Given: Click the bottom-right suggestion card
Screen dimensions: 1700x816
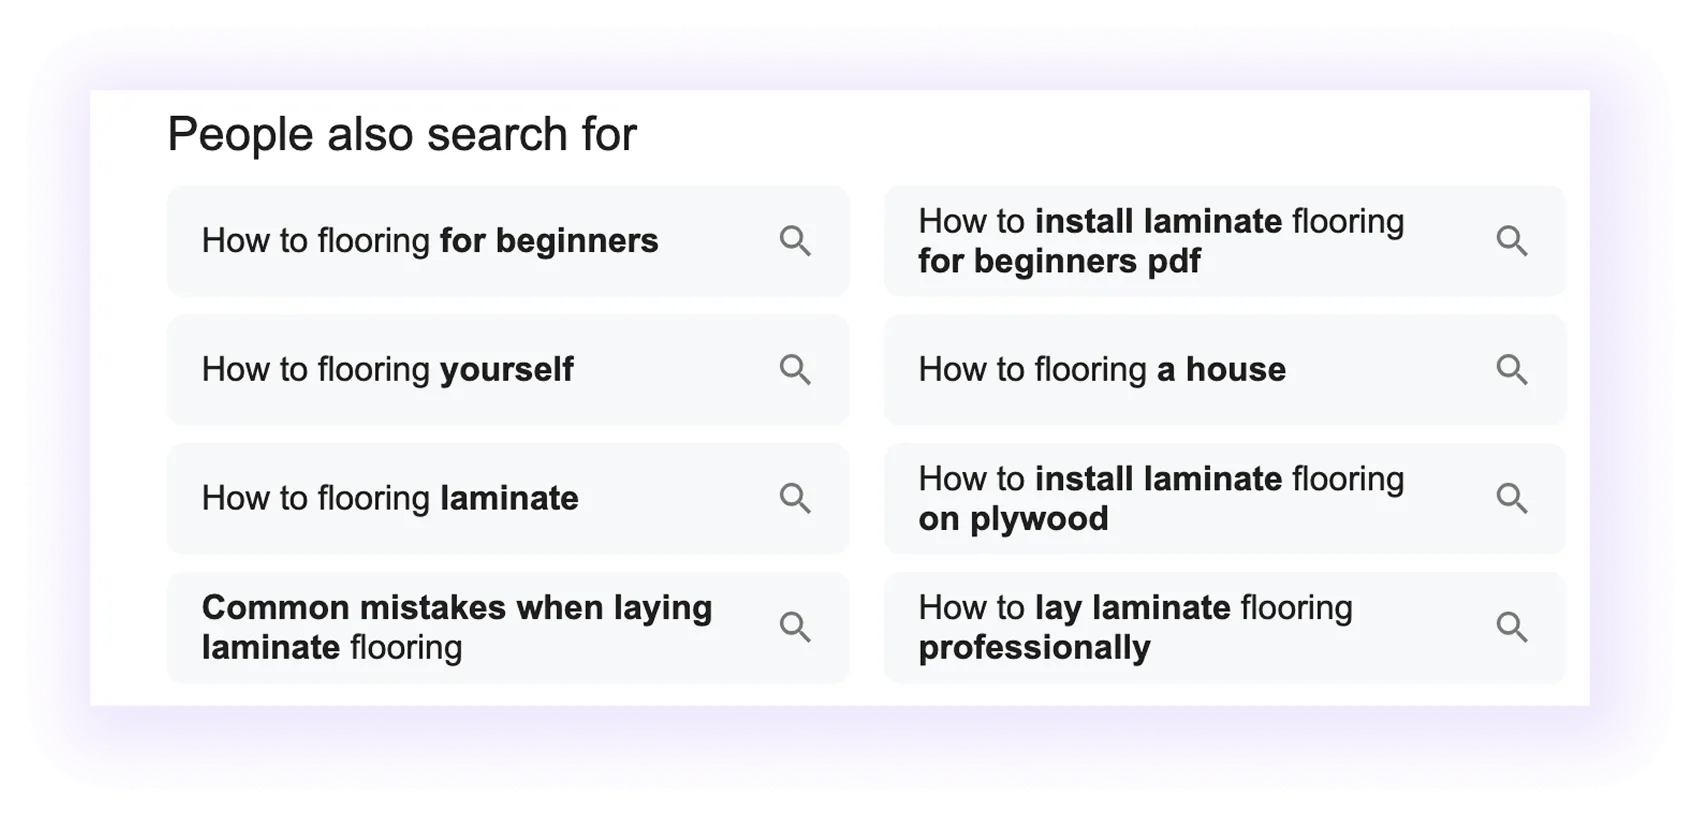Looking at the screenshot, I should tap(1224, 627).
